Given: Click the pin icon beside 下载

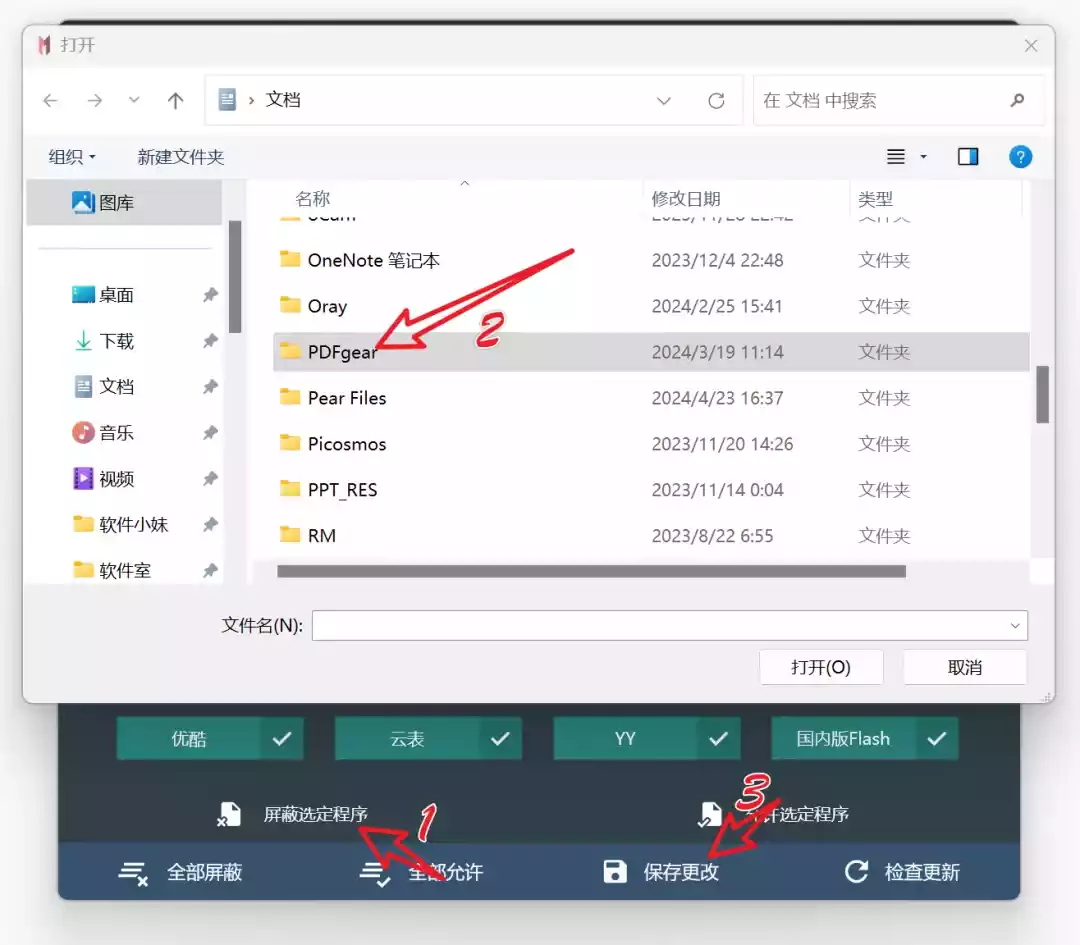Looking at the screenshot, I should tap(210, 341).
